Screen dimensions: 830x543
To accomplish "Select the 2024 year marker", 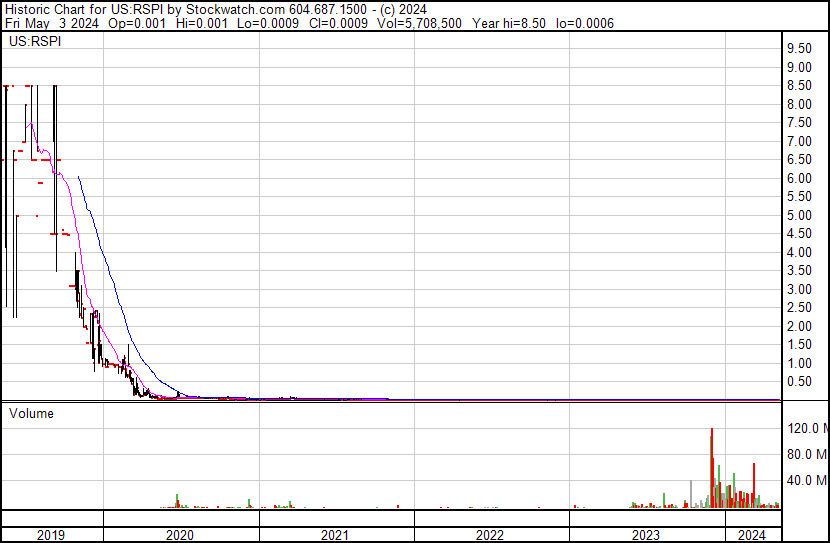I will point(751,535).
